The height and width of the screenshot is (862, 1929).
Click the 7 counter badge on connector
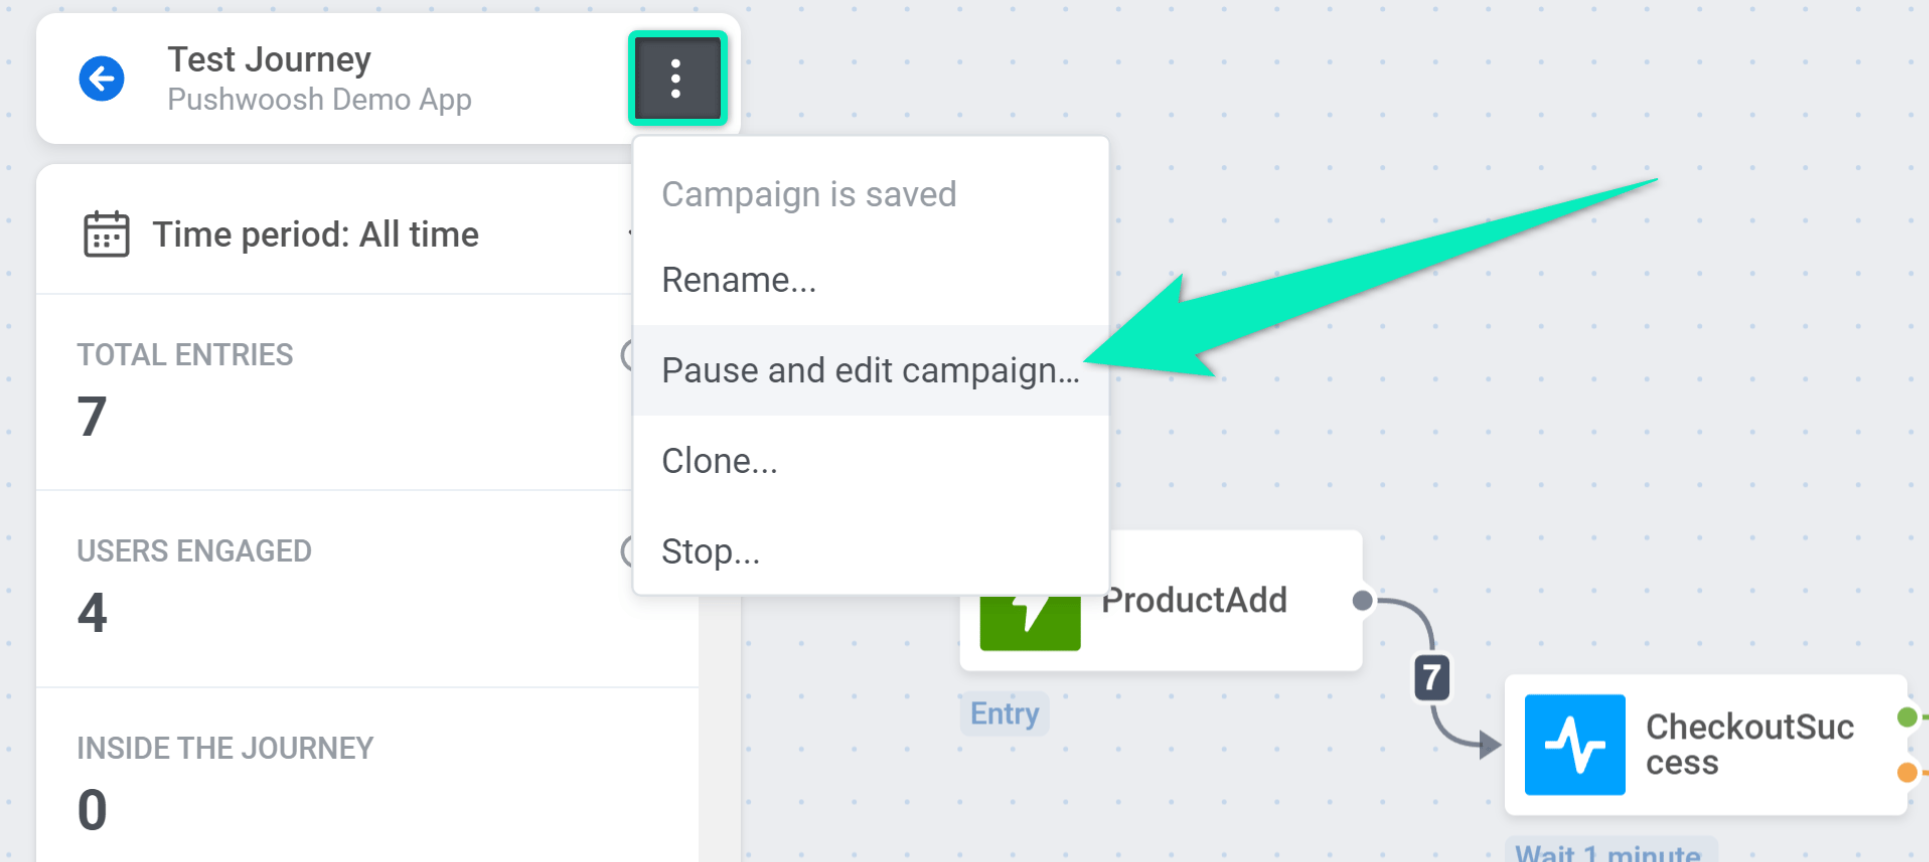click(x=1431, y=678)
